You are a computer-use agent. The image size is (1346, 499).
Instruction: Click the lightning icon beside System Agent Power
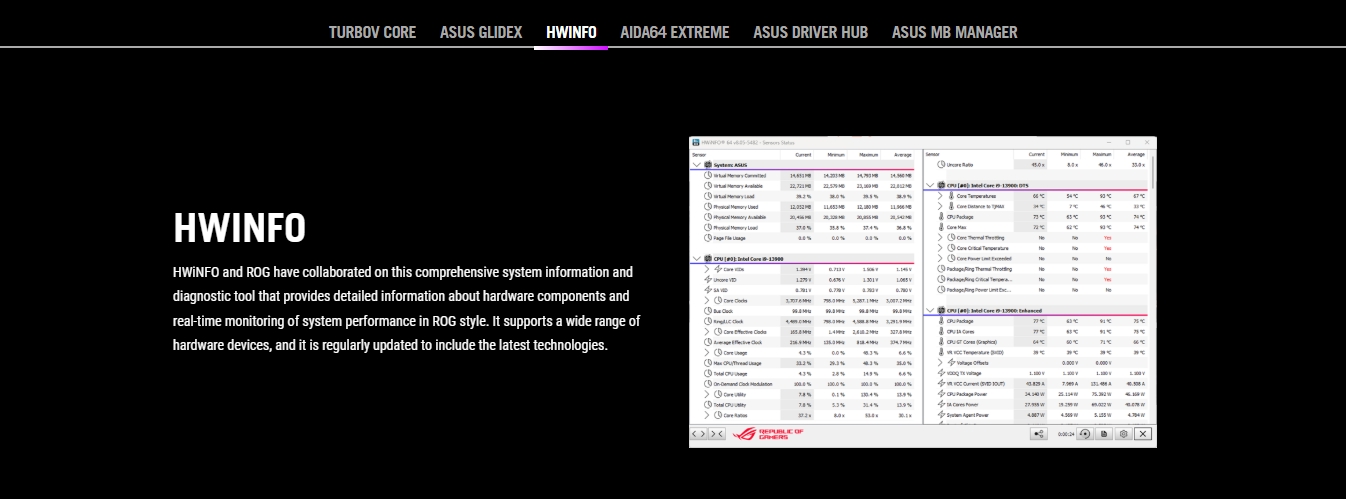(941, 415)
